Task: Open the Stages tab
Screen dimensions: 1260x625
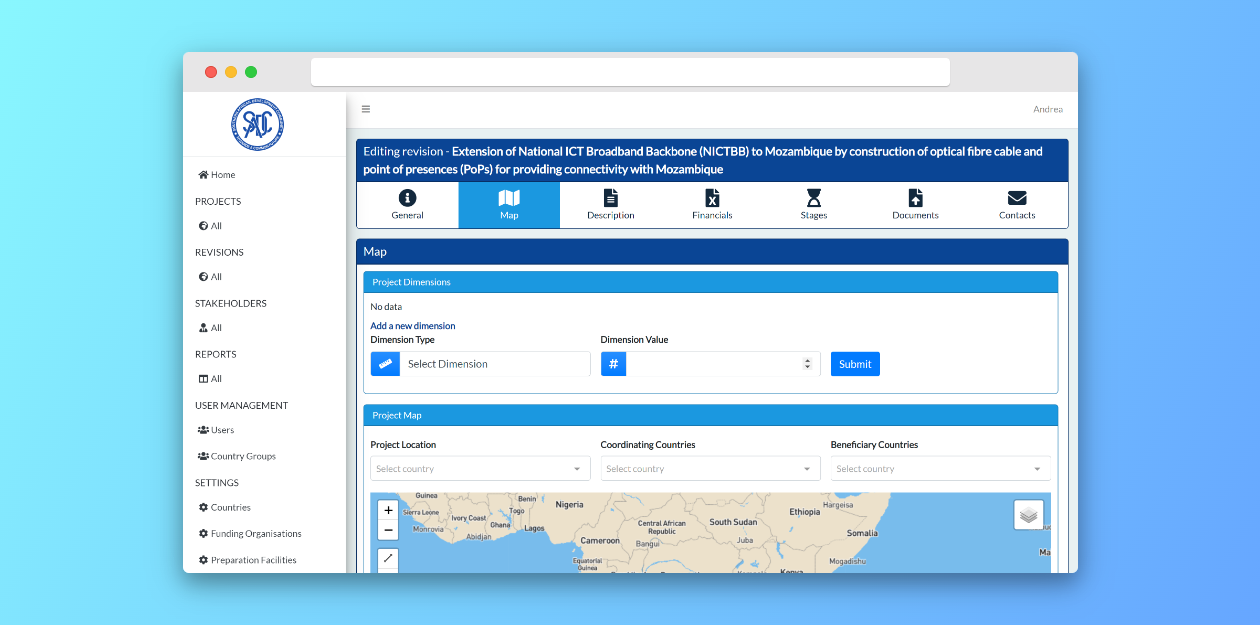Action: 814,205
